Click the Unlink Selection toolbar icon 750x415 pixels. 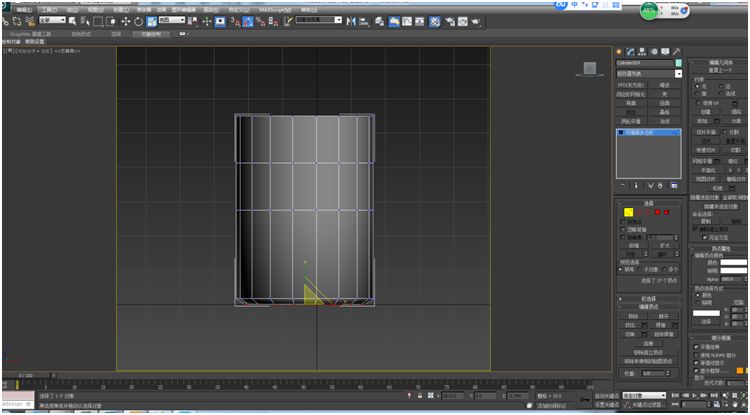click(x=17, y=21)
